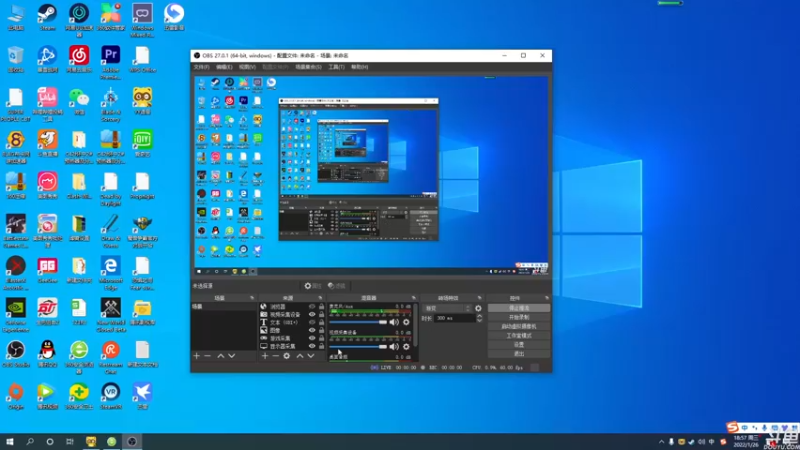The height and width of the screenshot is (450, 800).
Task: Adjust video capture device volume slider
Action: pos(358,346)
